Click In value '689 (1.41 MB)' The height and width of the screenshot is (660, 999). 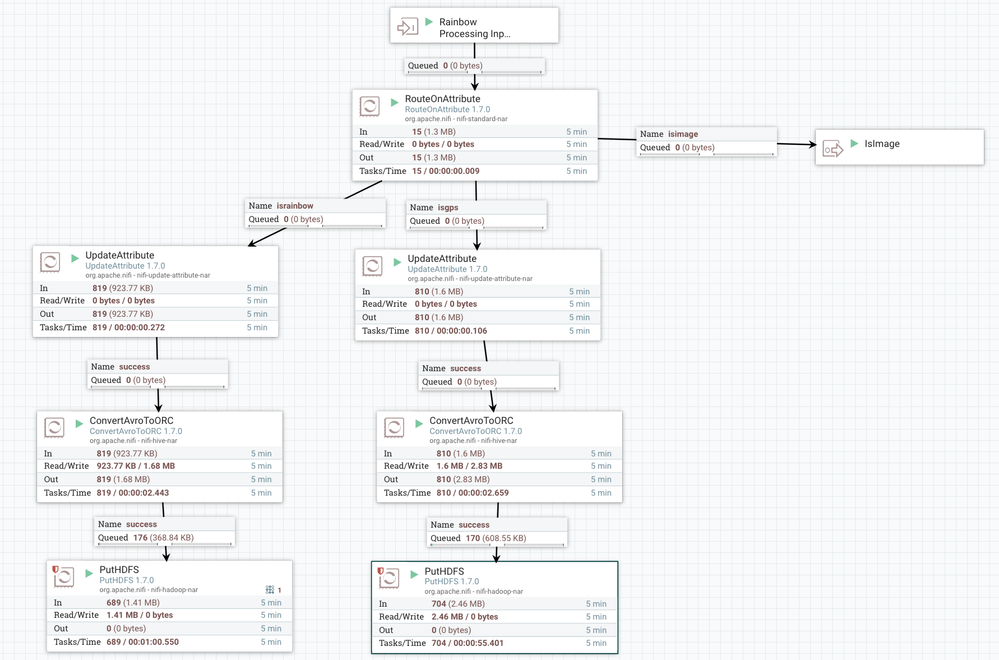point(133,602)
